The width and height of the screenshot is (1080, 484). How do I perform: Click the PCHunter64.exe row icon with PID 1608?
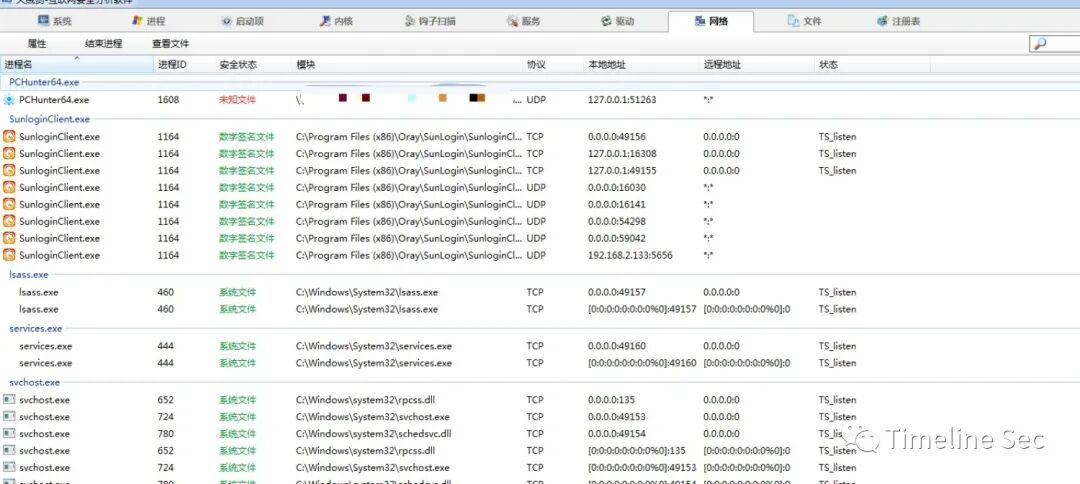(9, 100)
